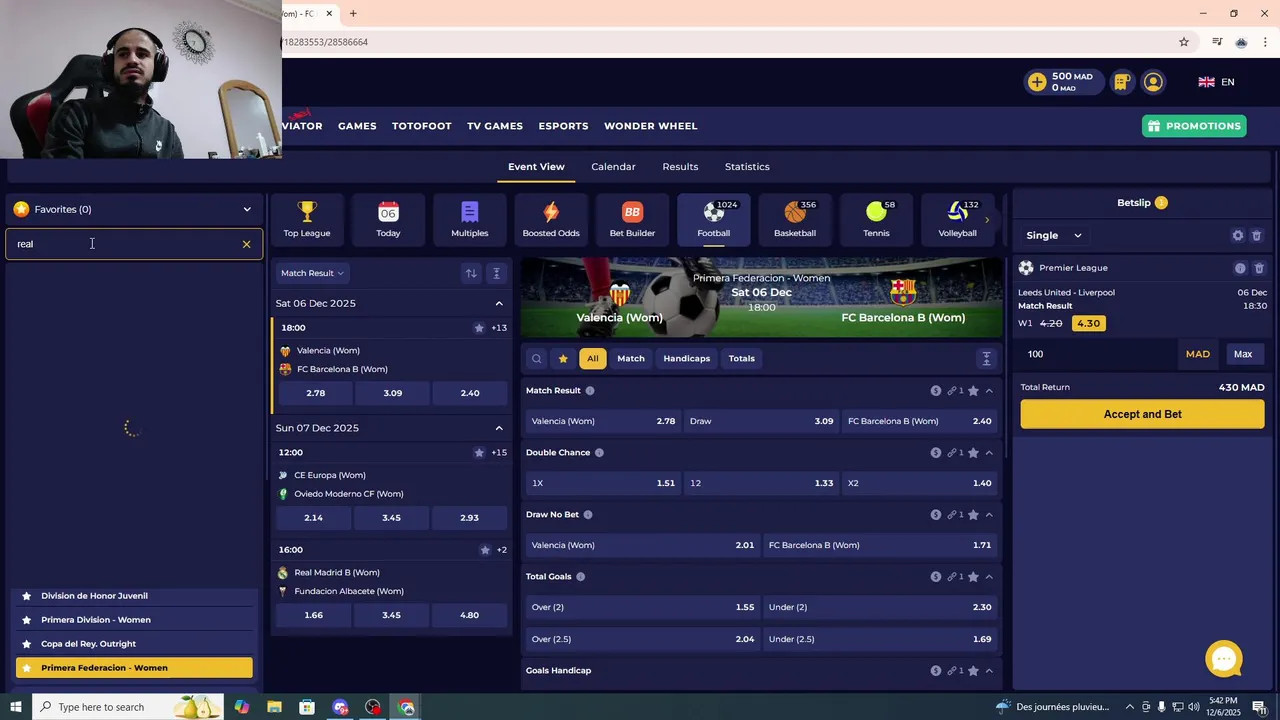This screenshot has height=720, width=1280.
Task: Select the Football sport icon
Action: point(714,219)
